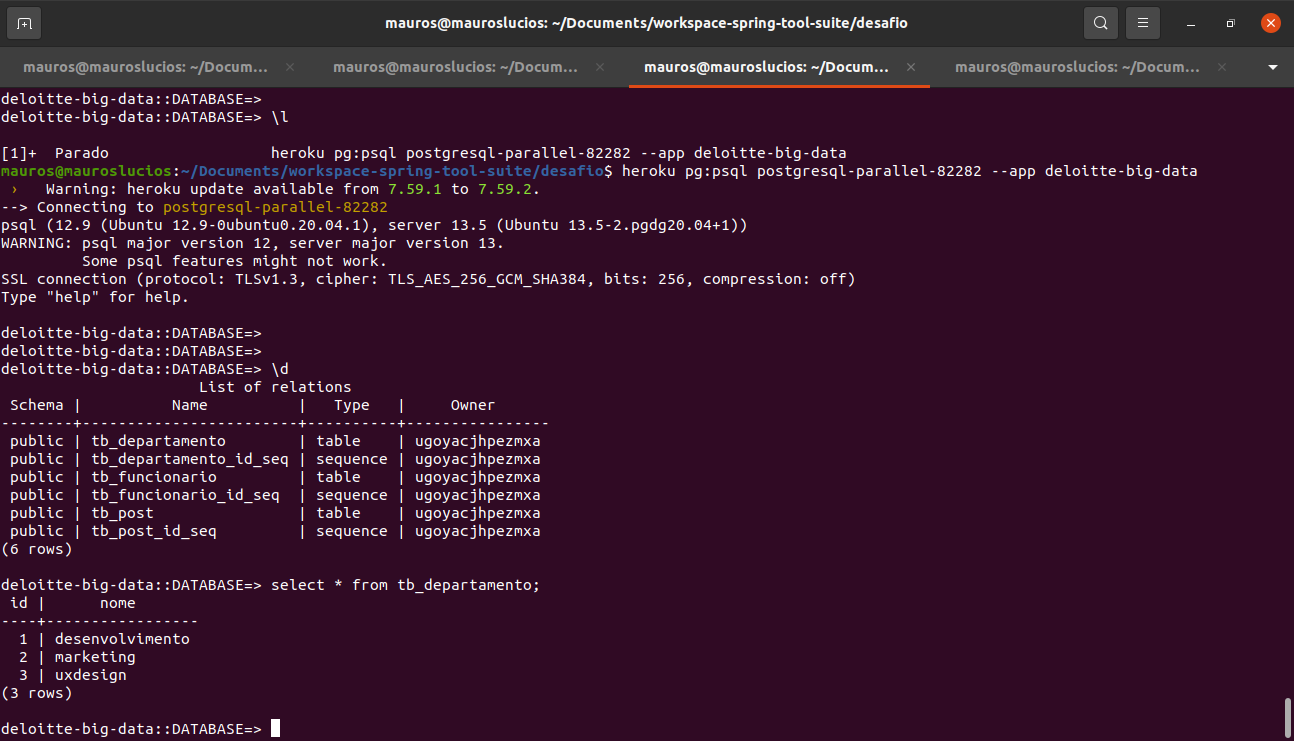Switch to the fourth terminal tab
The image size is (1294, 741).
point(1077,67)
